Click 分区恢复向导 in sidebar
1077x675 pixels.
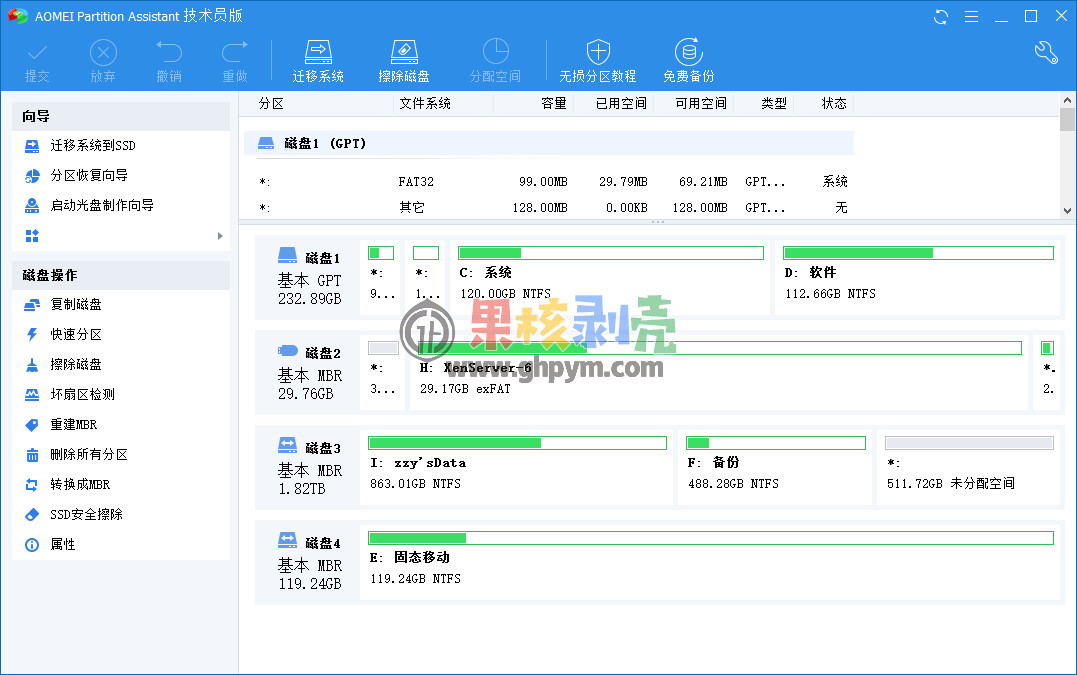pyautogui.click(x=89, y=176)
